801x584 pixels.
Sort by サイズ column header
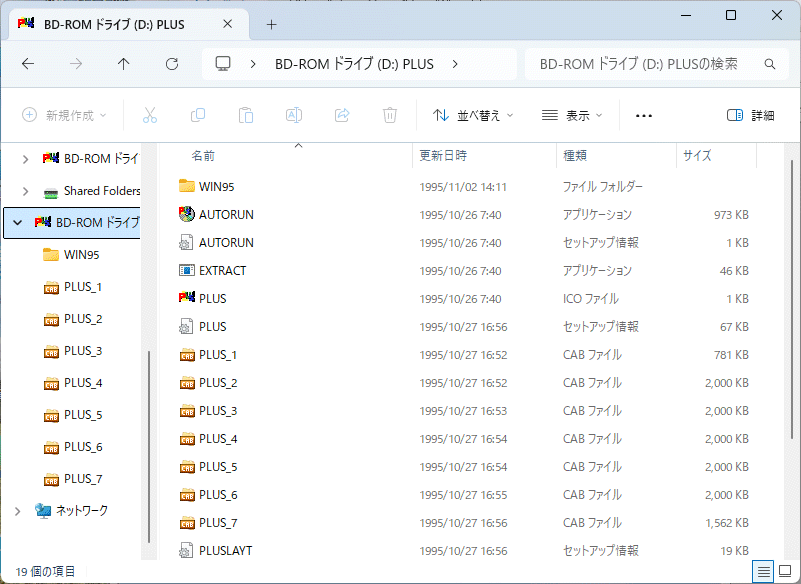[697, 155]
